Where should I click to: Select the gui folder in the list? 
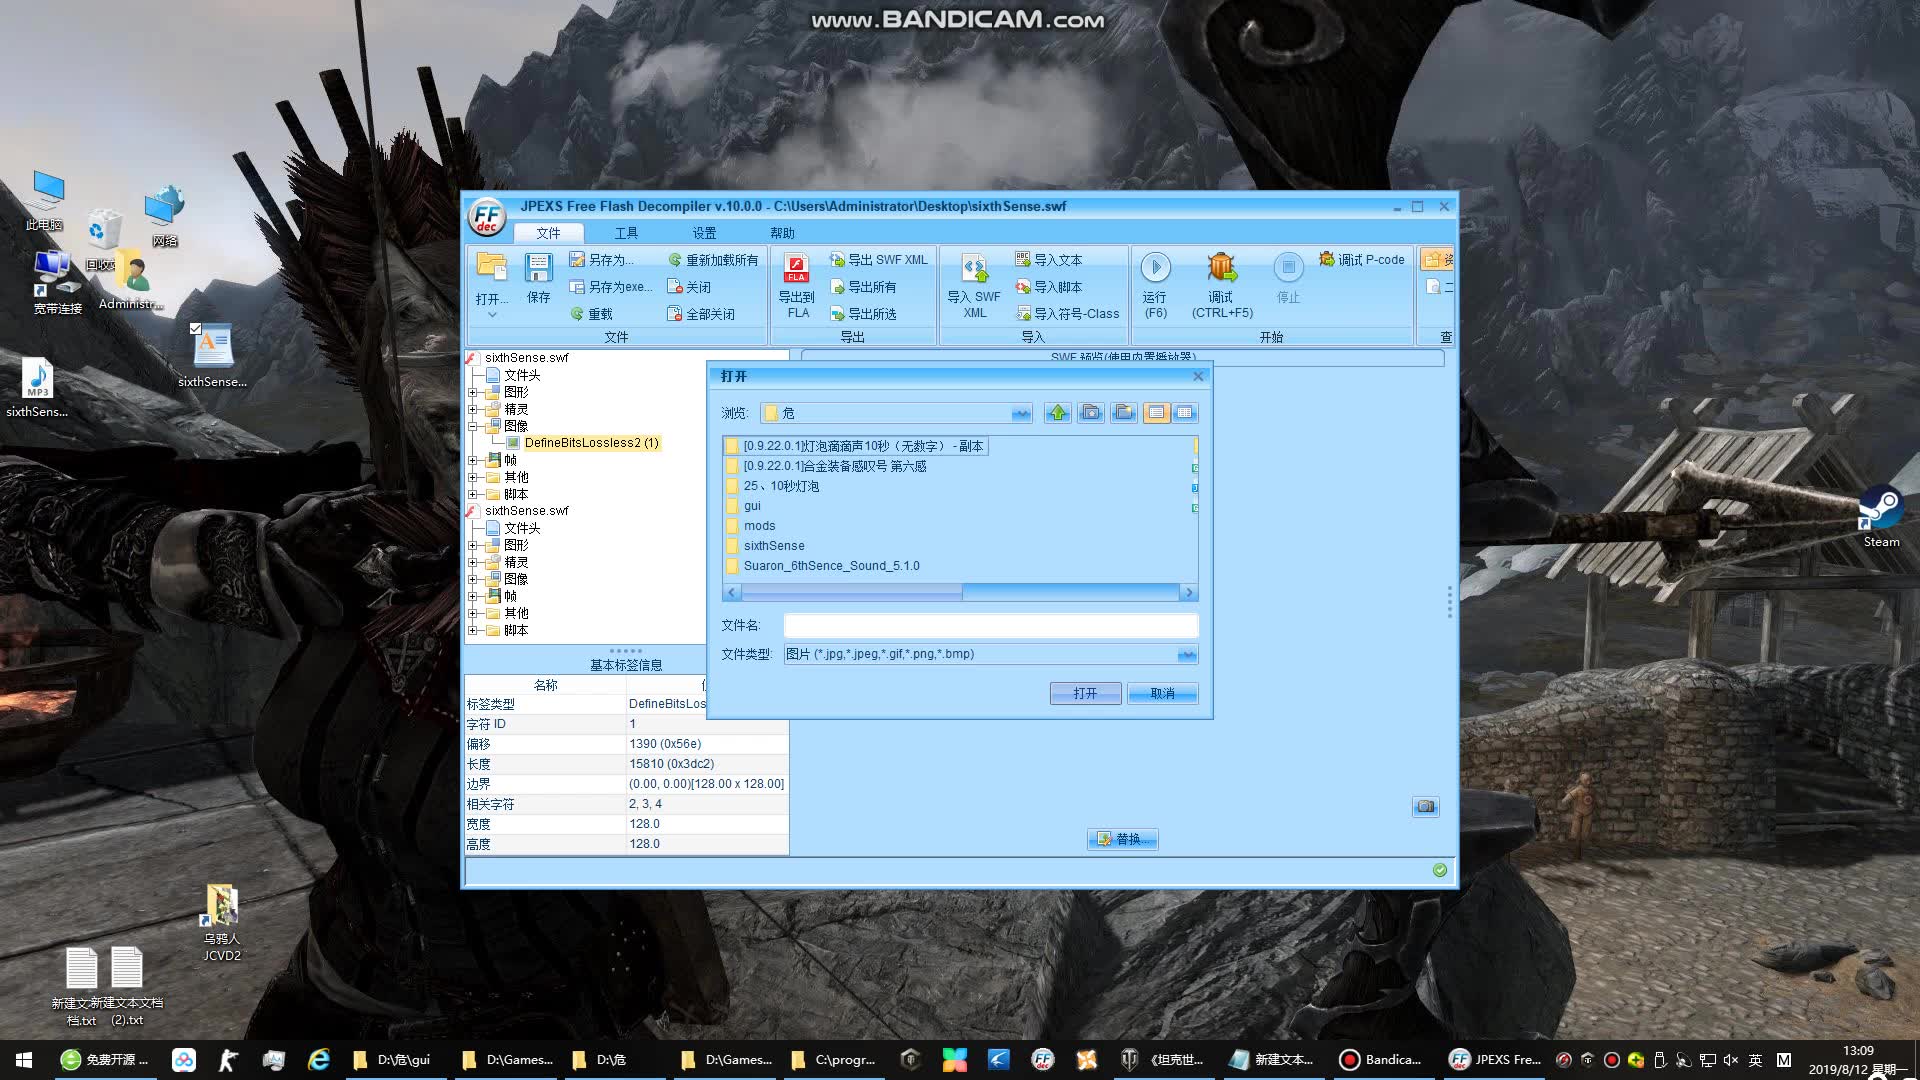point(752,506)
